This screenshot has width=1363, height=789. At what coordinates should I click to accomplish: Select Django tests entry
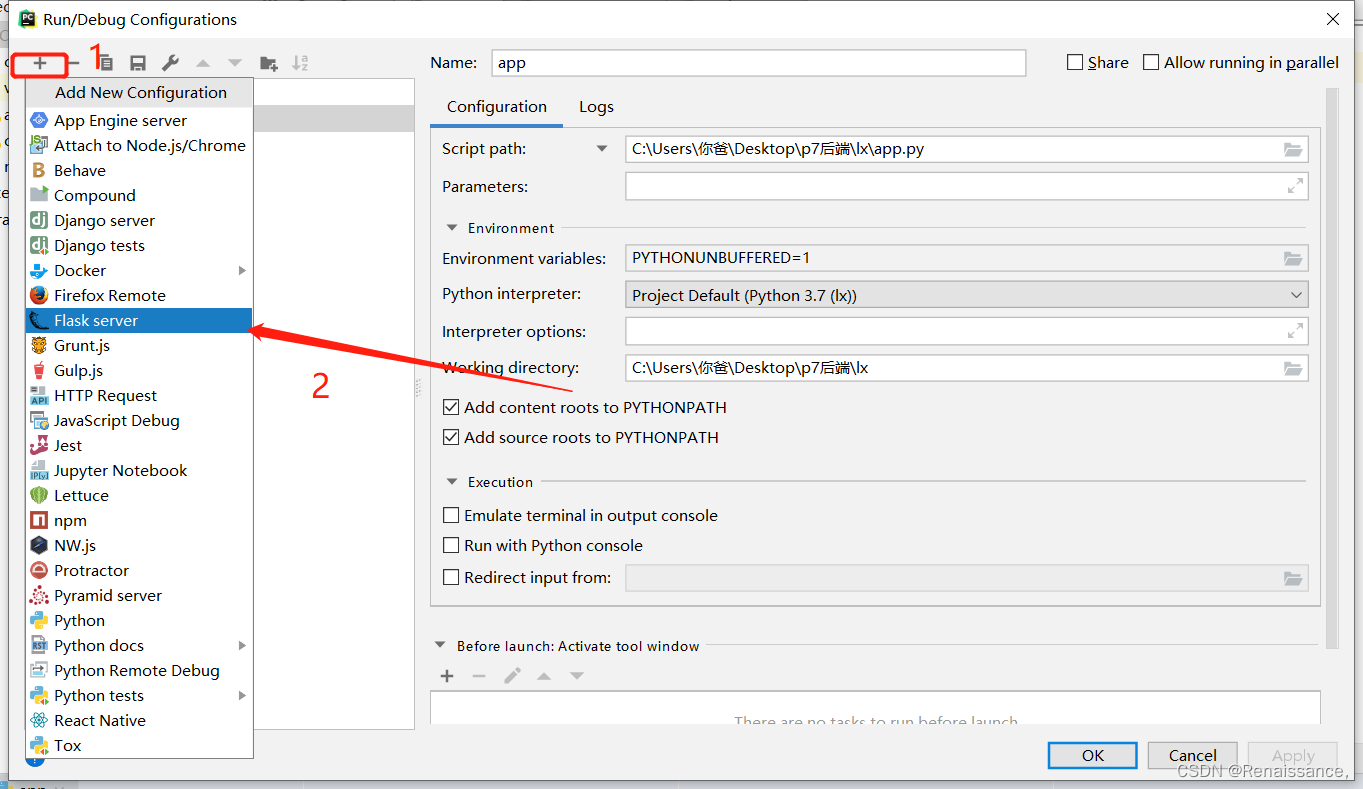click(139, 245)
